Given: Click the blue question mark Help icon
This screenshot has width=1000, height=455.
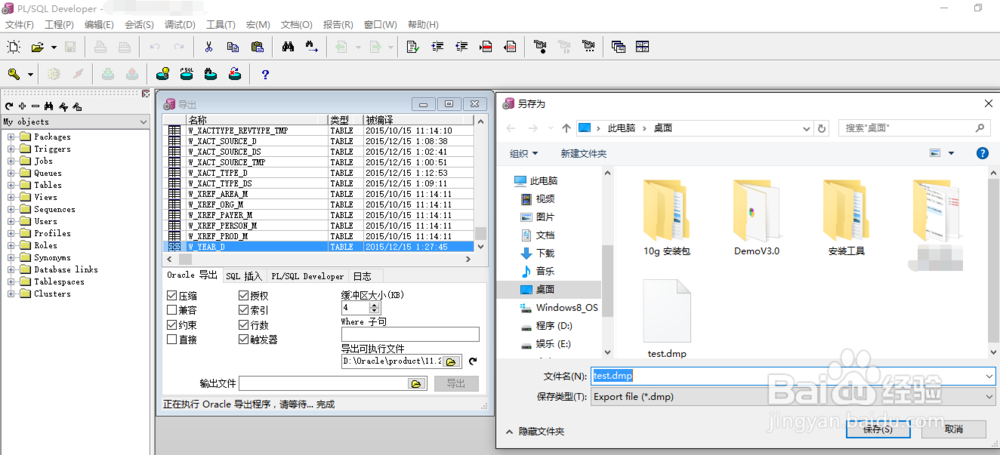Looking at the screenshot, I should tap(265, 75).
